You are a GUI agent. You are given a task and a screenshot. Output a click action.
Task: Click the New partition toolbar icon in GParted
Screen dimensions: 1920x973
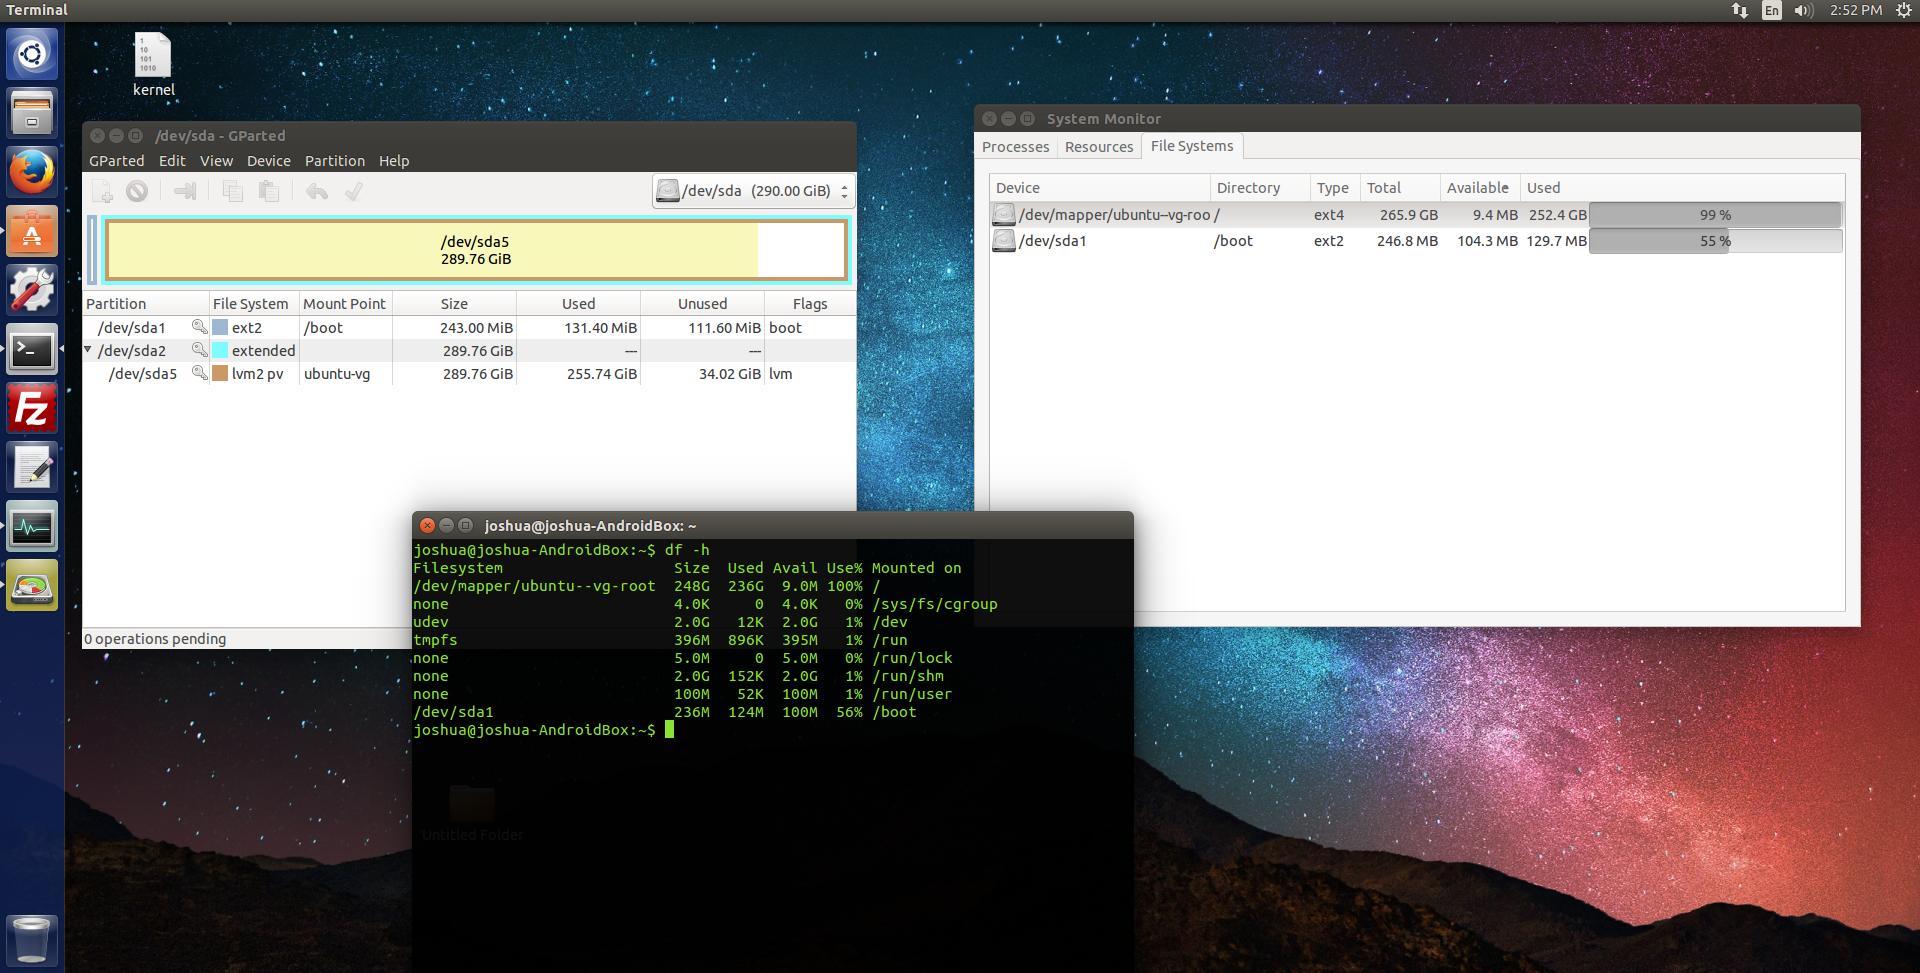[103, 191]
